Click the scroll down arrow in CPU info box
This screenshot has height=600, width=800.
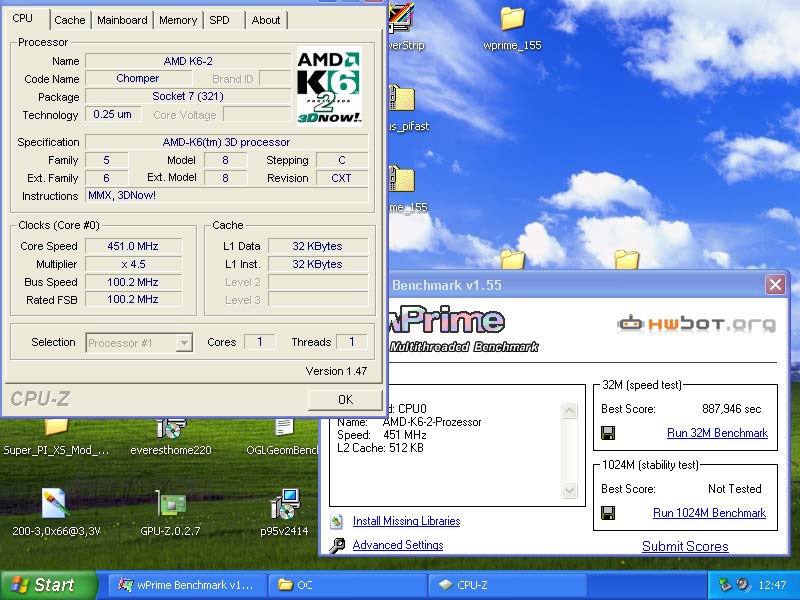[569, 491]
